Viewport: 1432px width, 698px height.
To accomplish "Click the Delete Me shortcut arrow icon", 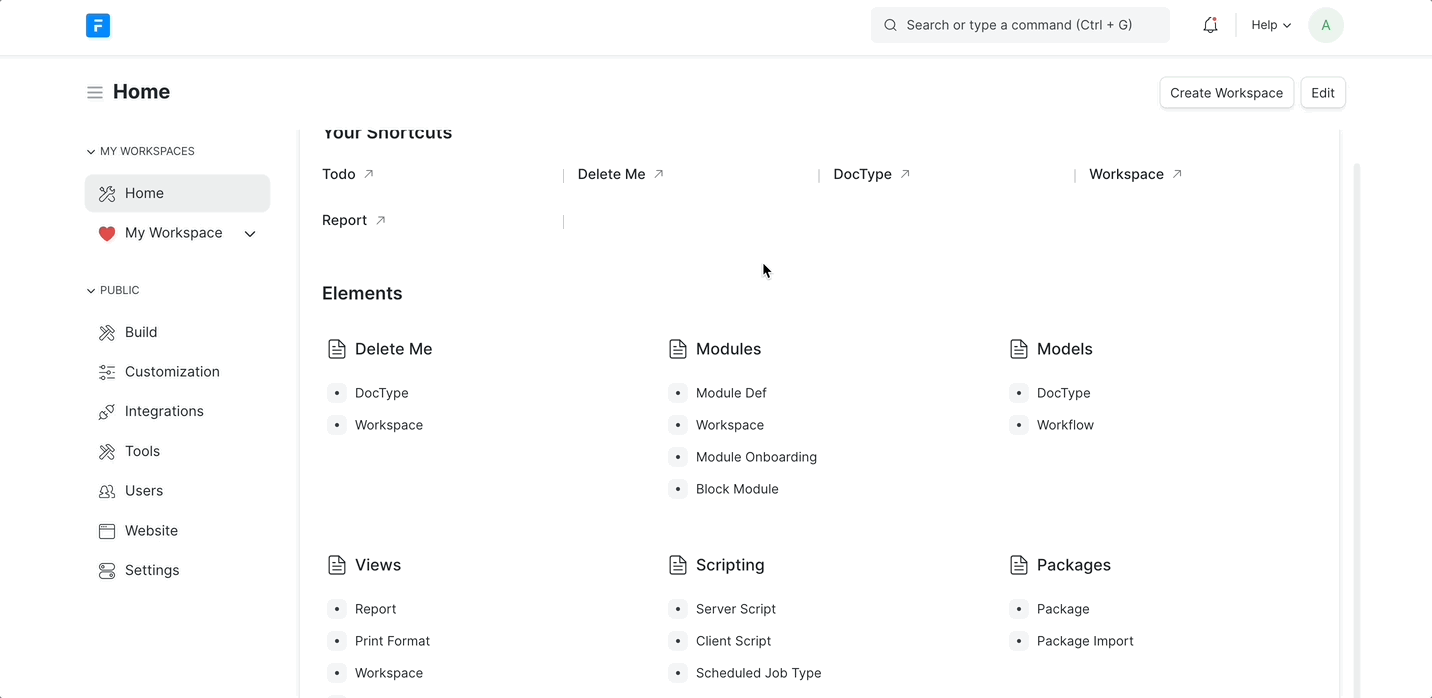I will coord(659,174).
